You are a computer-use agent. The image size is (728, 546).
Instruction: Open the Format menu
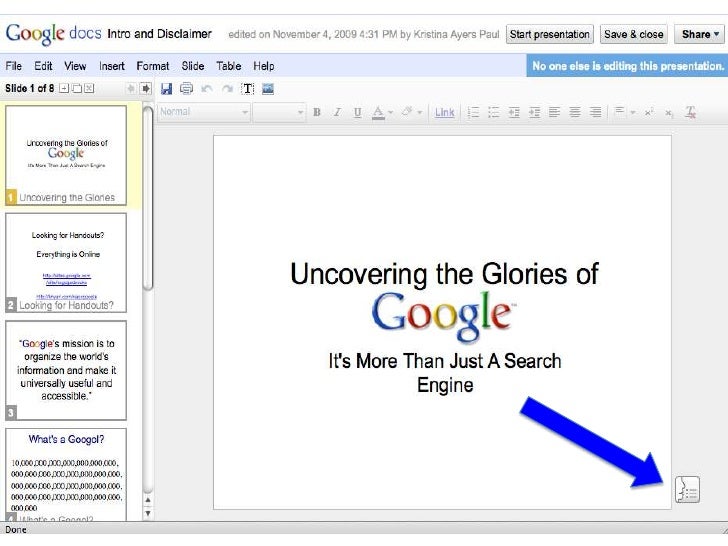click(x=153, y=66)
